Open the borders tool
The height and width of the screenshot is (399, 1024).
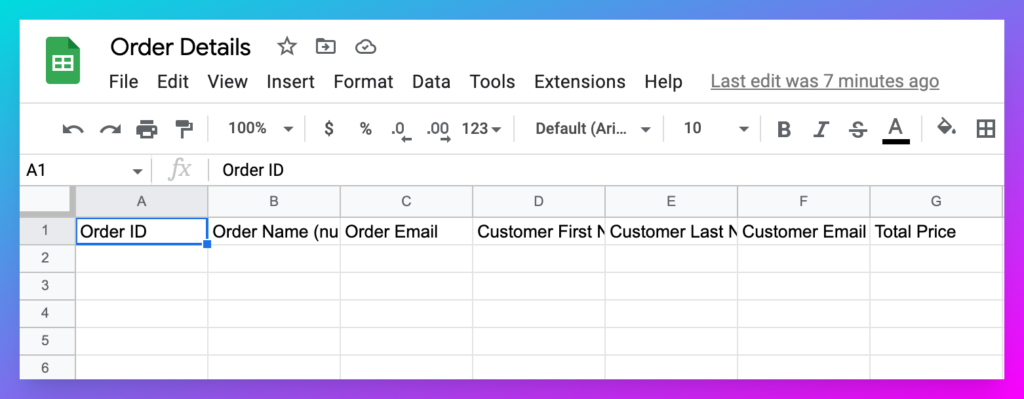click(985, 129)
